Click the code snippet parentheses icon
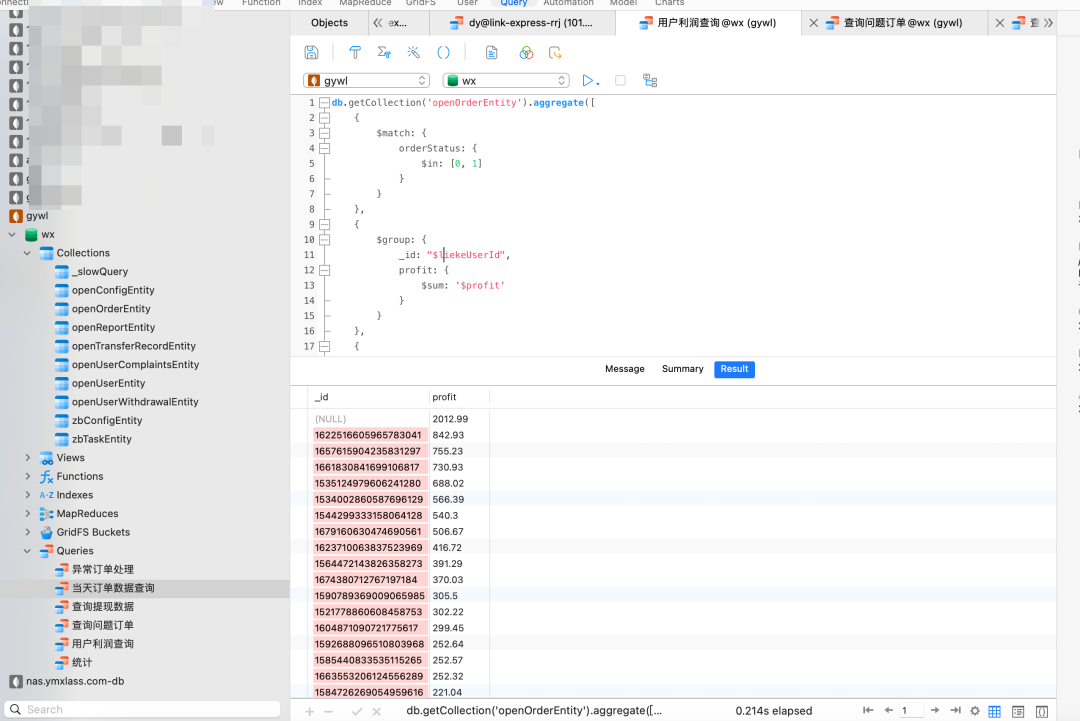 444,52
